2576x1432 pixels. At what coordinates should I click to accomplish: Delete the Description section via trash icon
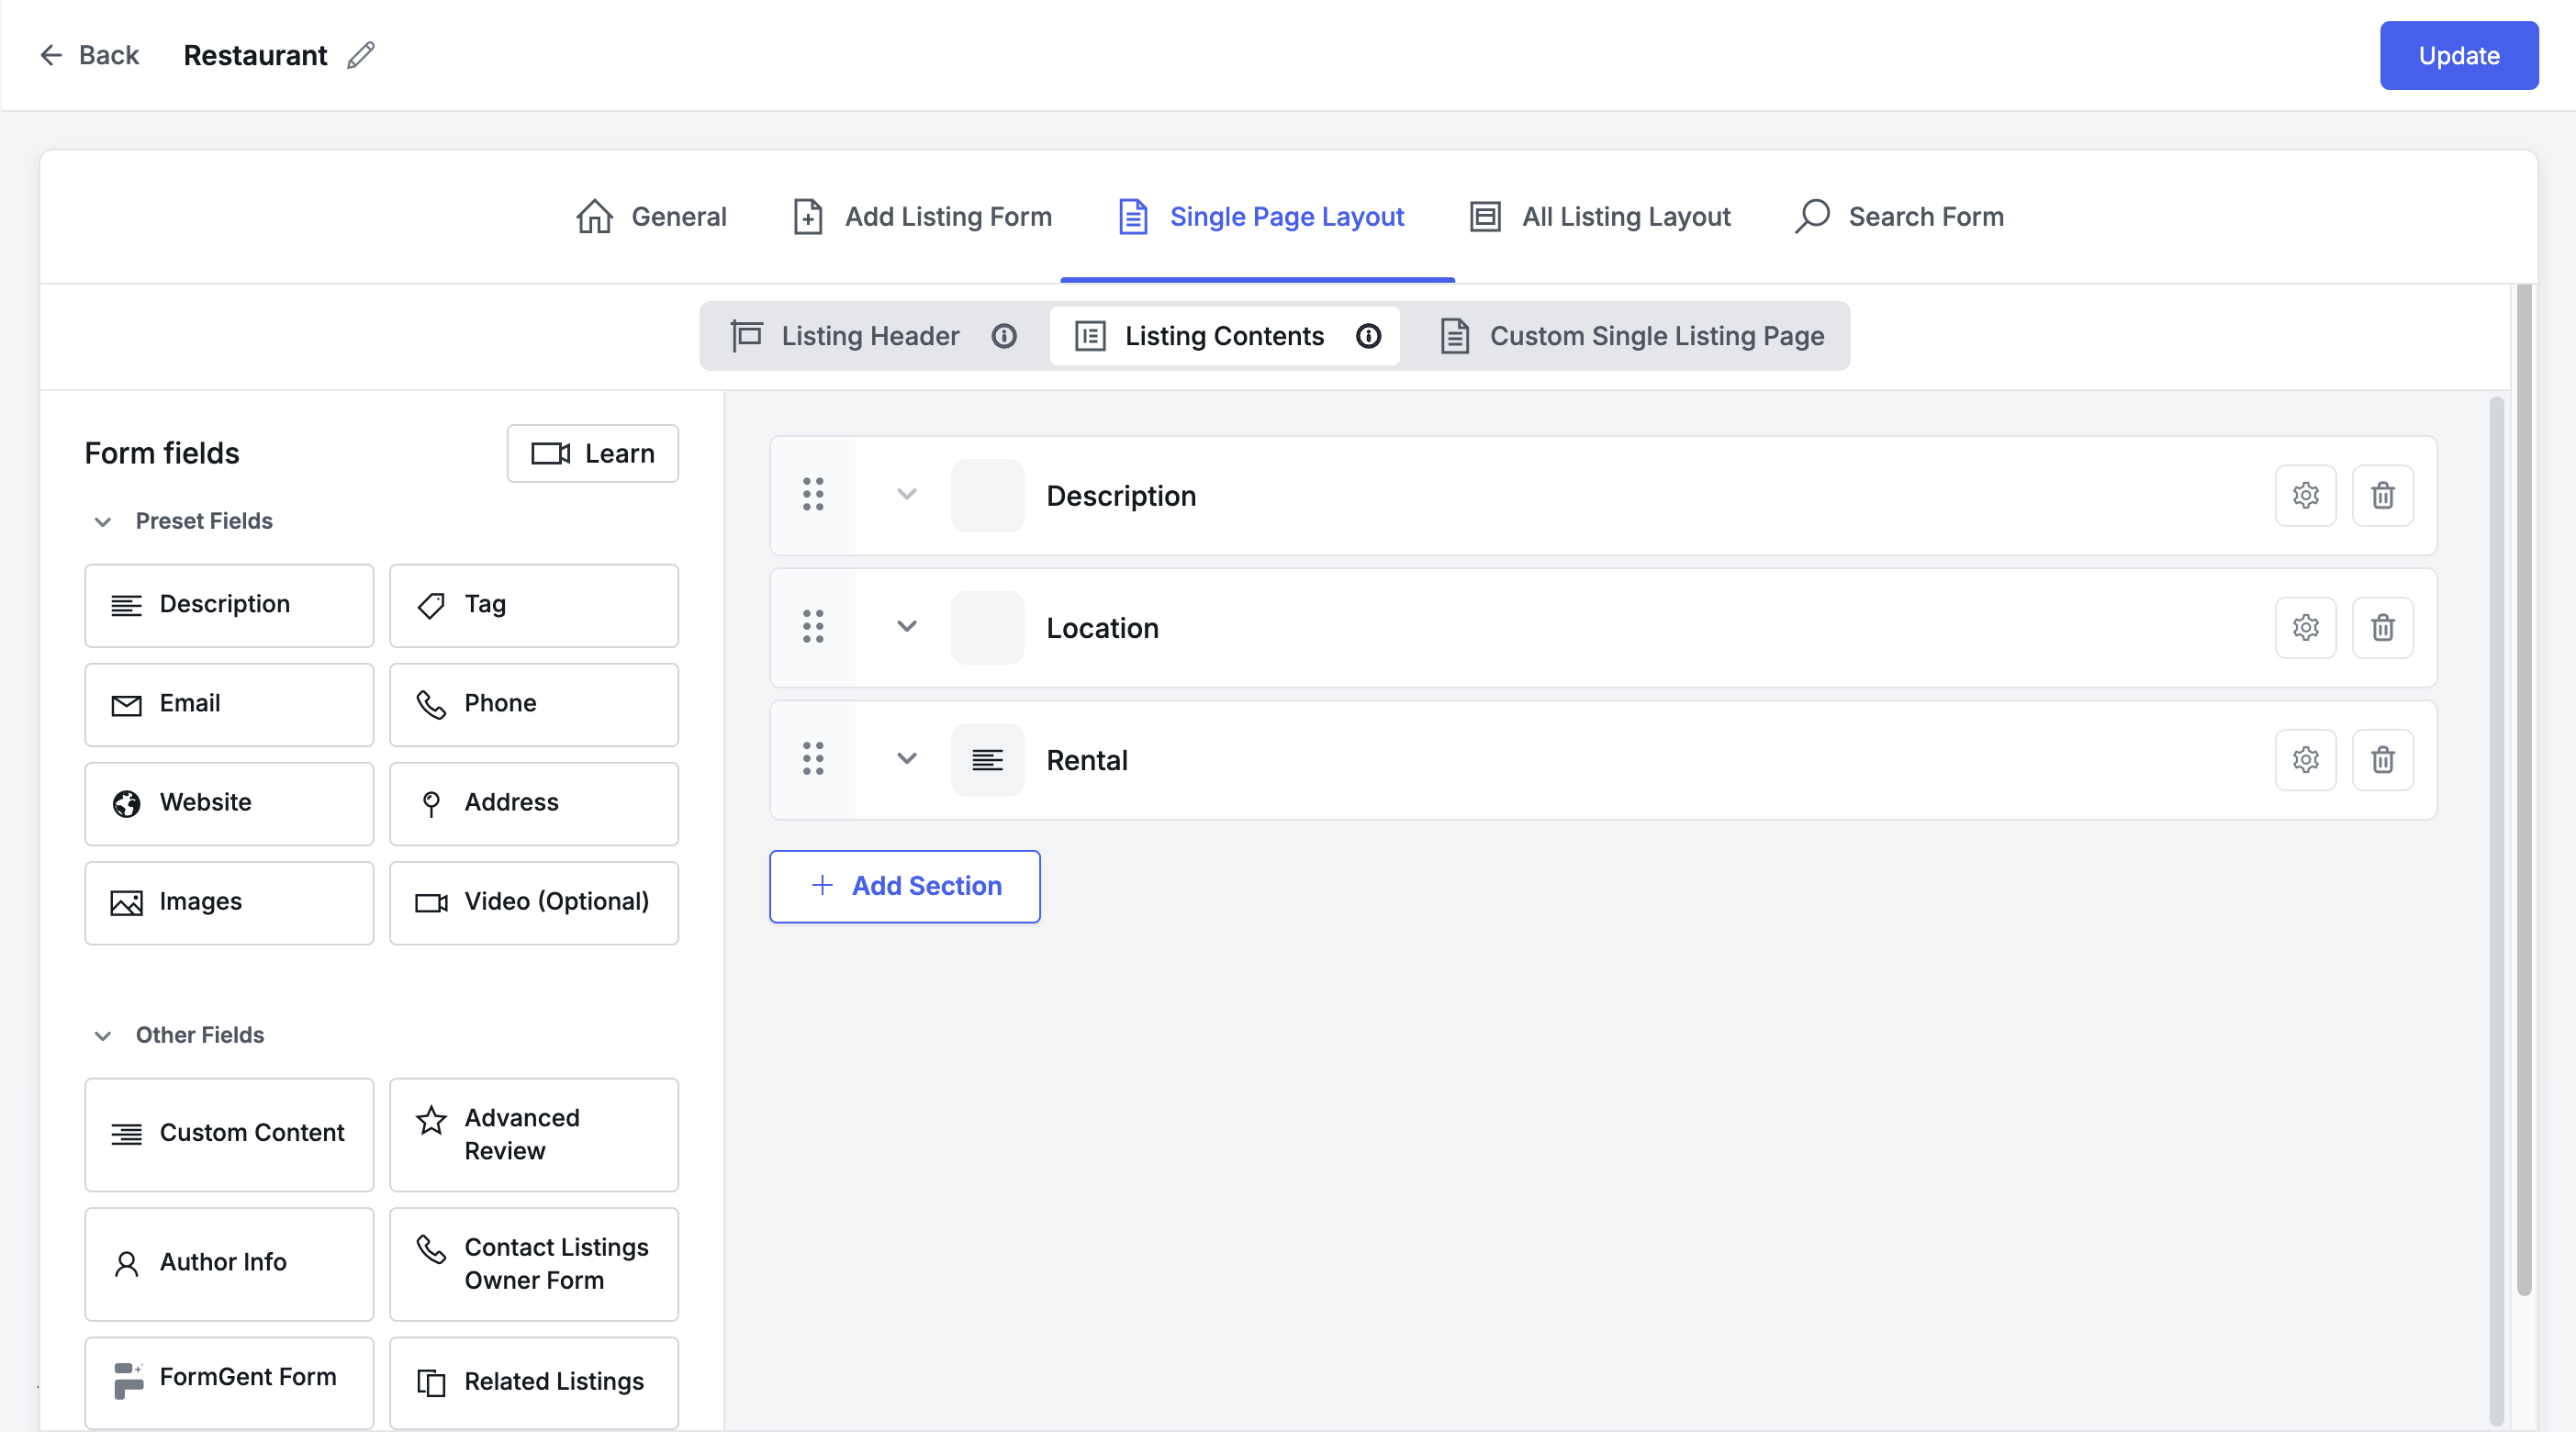(x=2383, y=495)
